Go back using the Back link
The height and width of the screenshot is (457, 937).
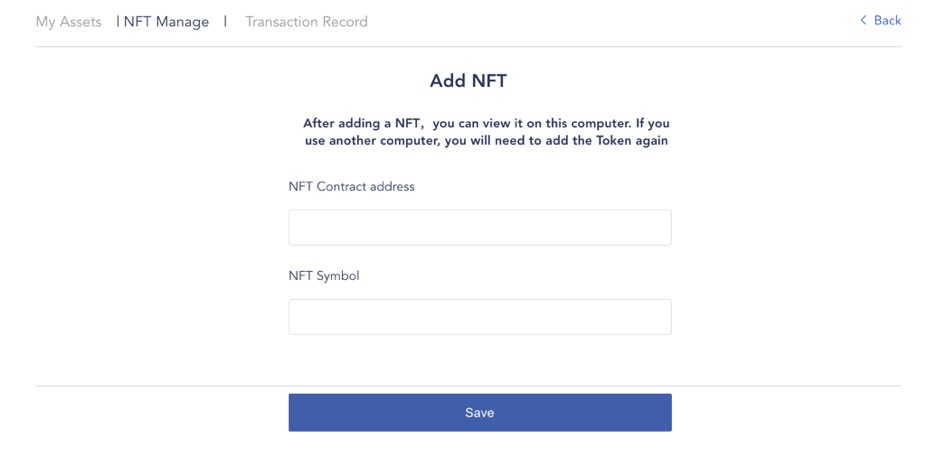(x=880, y=20)
